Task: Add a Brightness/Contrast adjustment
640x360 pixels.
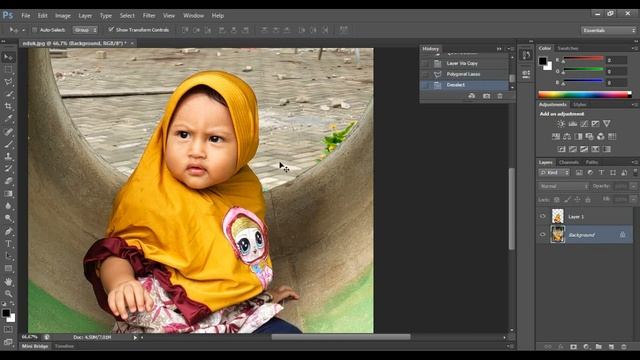Action: point(561,124)
